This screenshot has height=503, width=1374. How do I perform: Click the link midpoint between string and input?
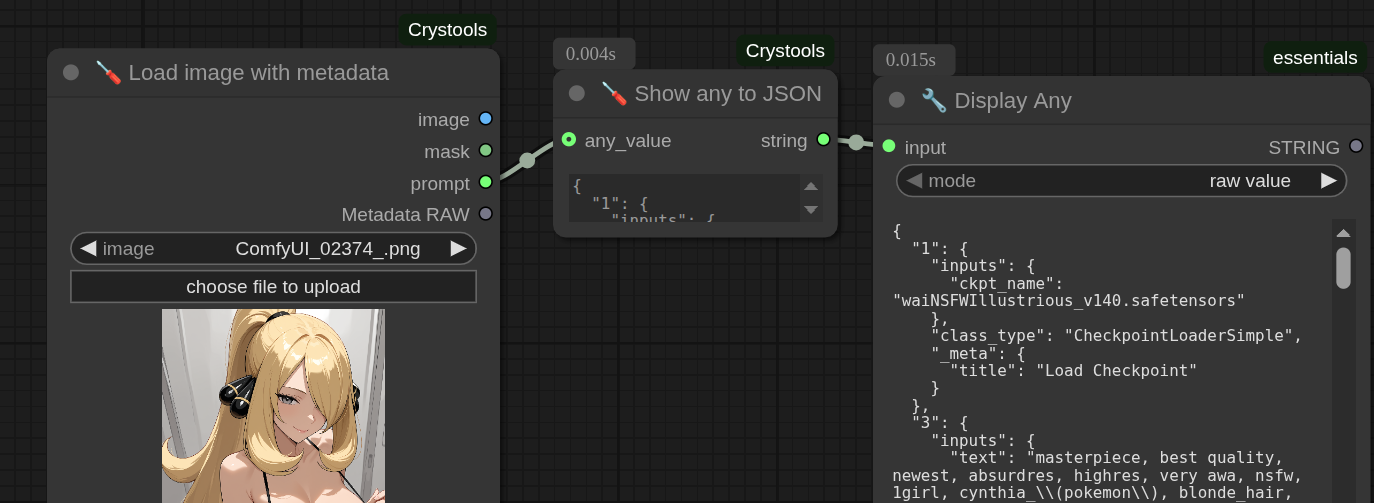[856, 143]
